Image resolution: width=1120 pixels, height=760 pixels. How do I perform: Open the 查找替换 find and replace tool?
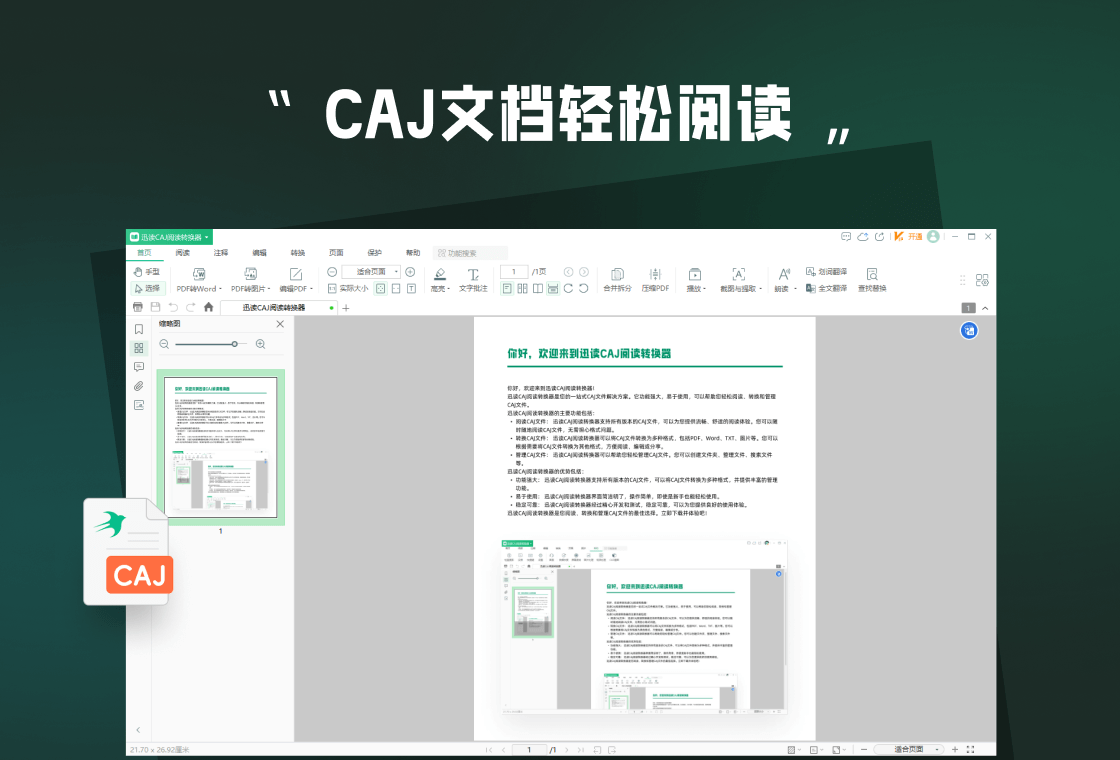click(x=872, y=280)
